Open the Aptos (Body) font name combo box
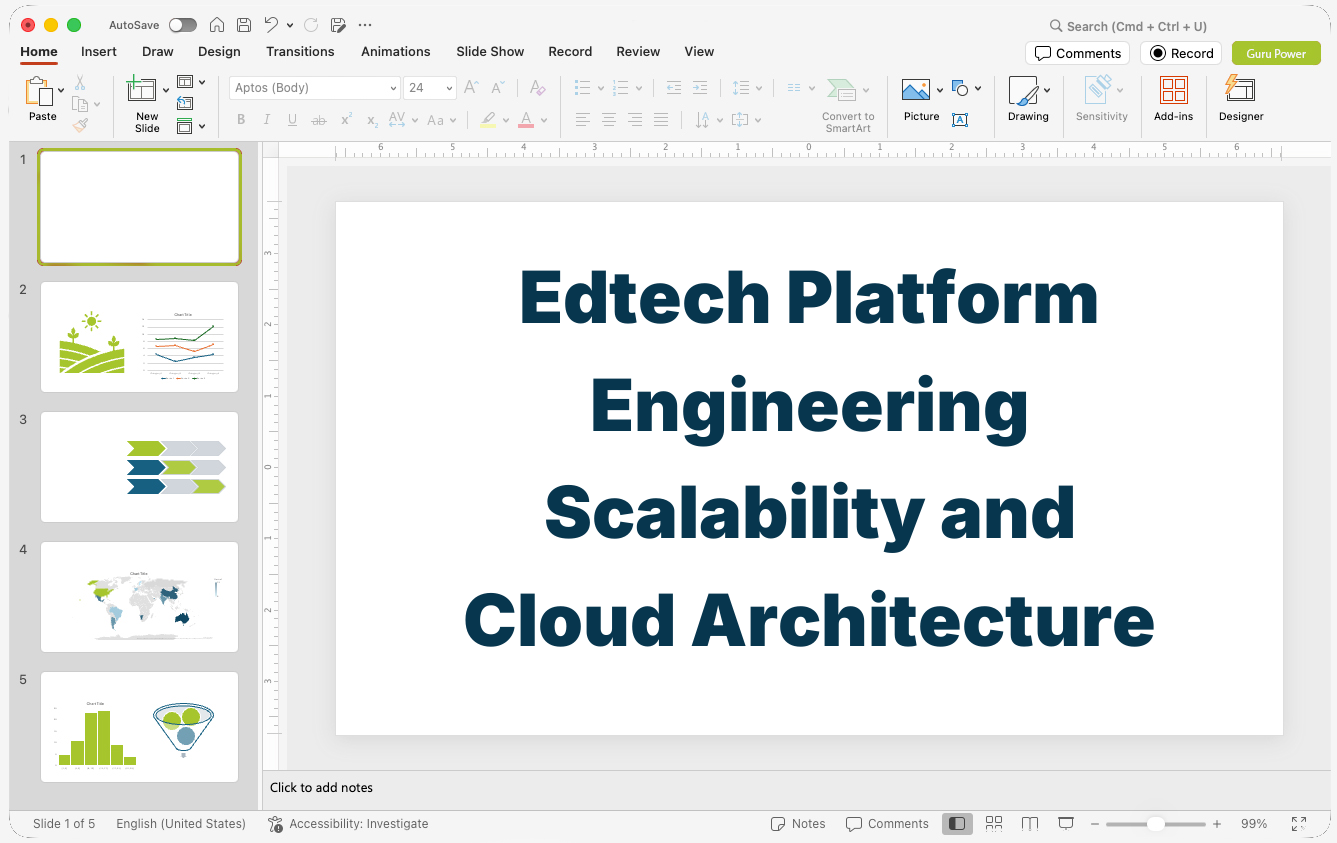 coord(315,88)
